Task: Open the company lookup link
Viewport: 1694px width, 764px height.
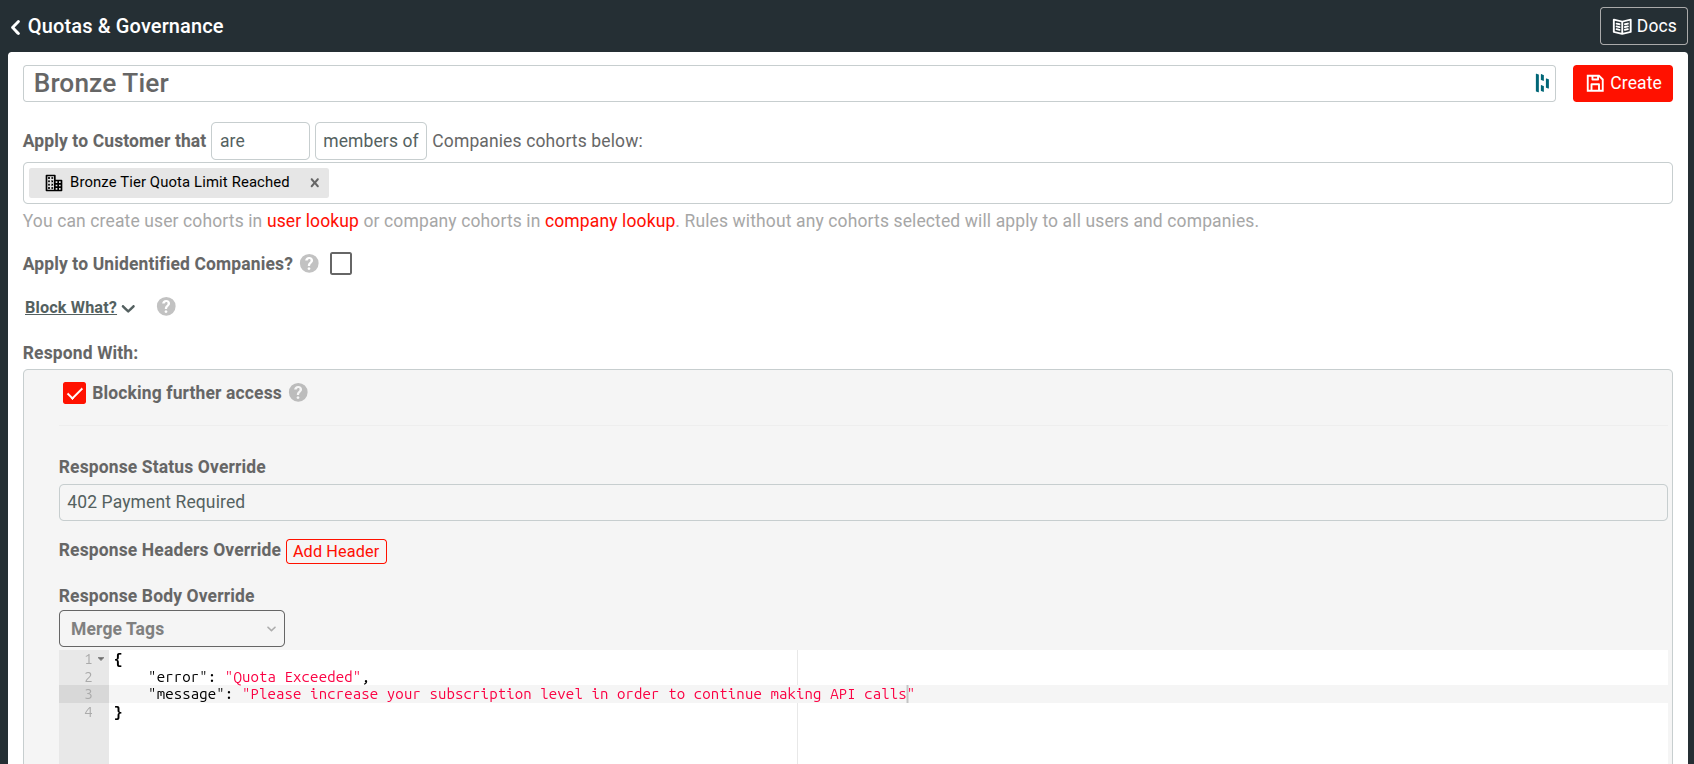Action: [x=609, y=221]
